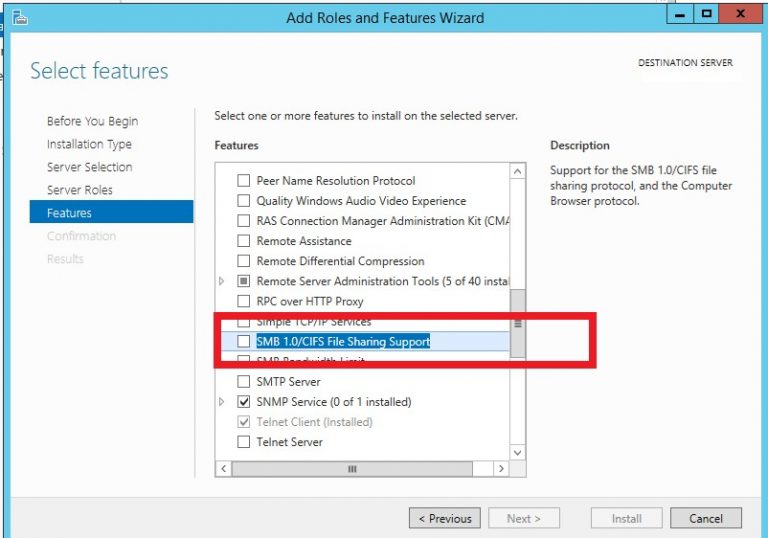
Task: Click the wizard icon in title bar
Action: pos(20,18)
